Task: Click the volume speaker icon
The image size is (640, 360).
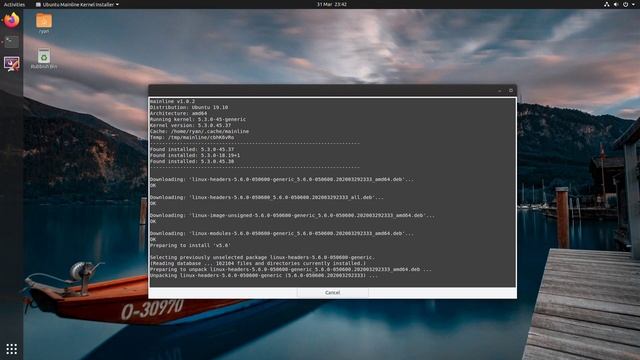Action: point(616,4)
